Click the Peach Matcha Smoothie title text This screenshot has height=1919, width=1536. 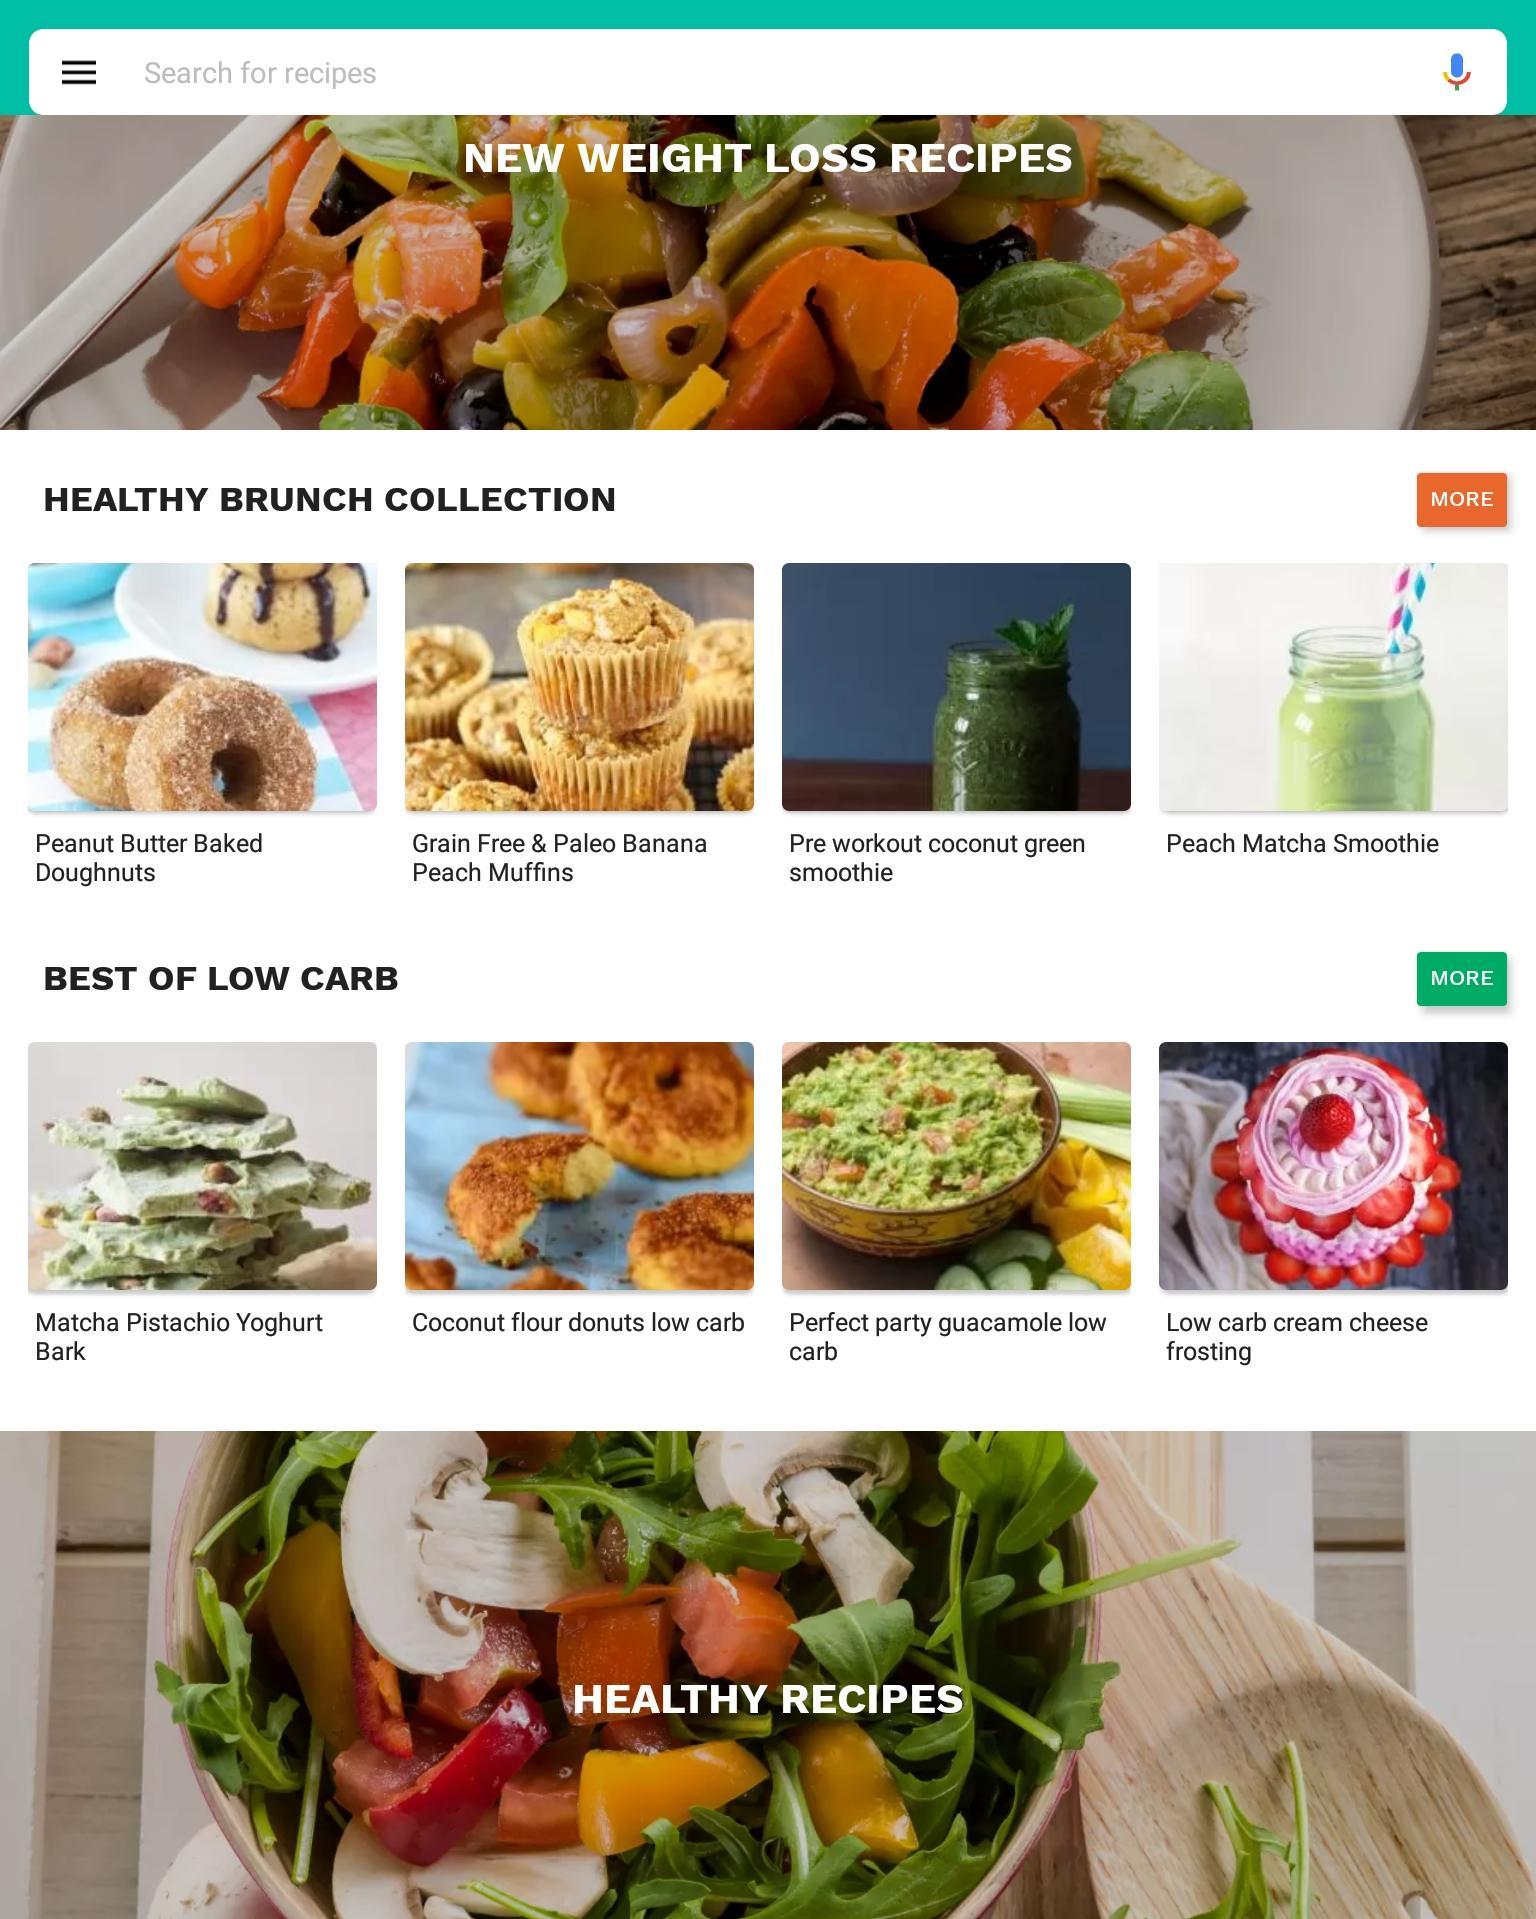1302,844
